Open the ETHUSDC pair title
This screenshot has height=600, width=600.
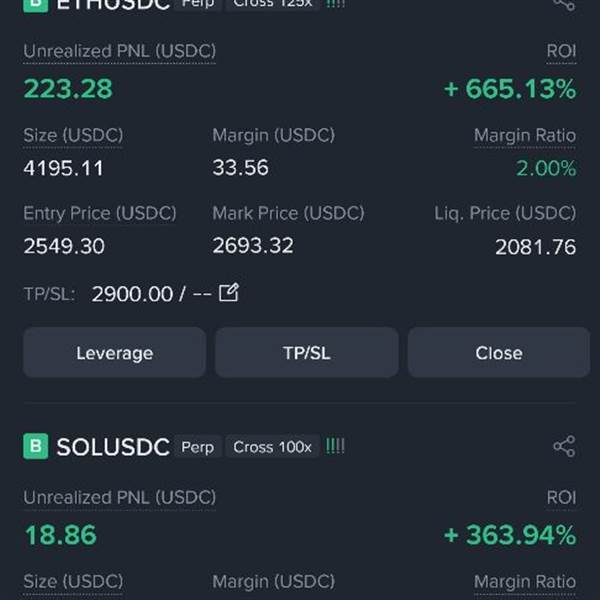pos(113,5)
